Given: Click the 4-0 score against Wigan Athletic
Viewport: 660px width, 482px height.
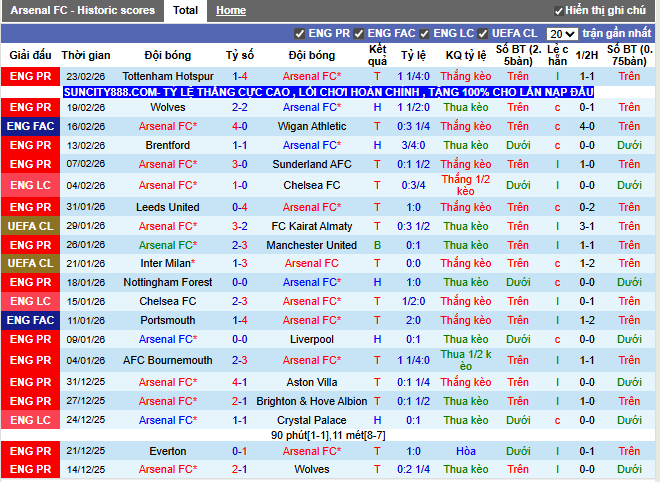Looking at the screenshot, I should click(x=239, y=126).
